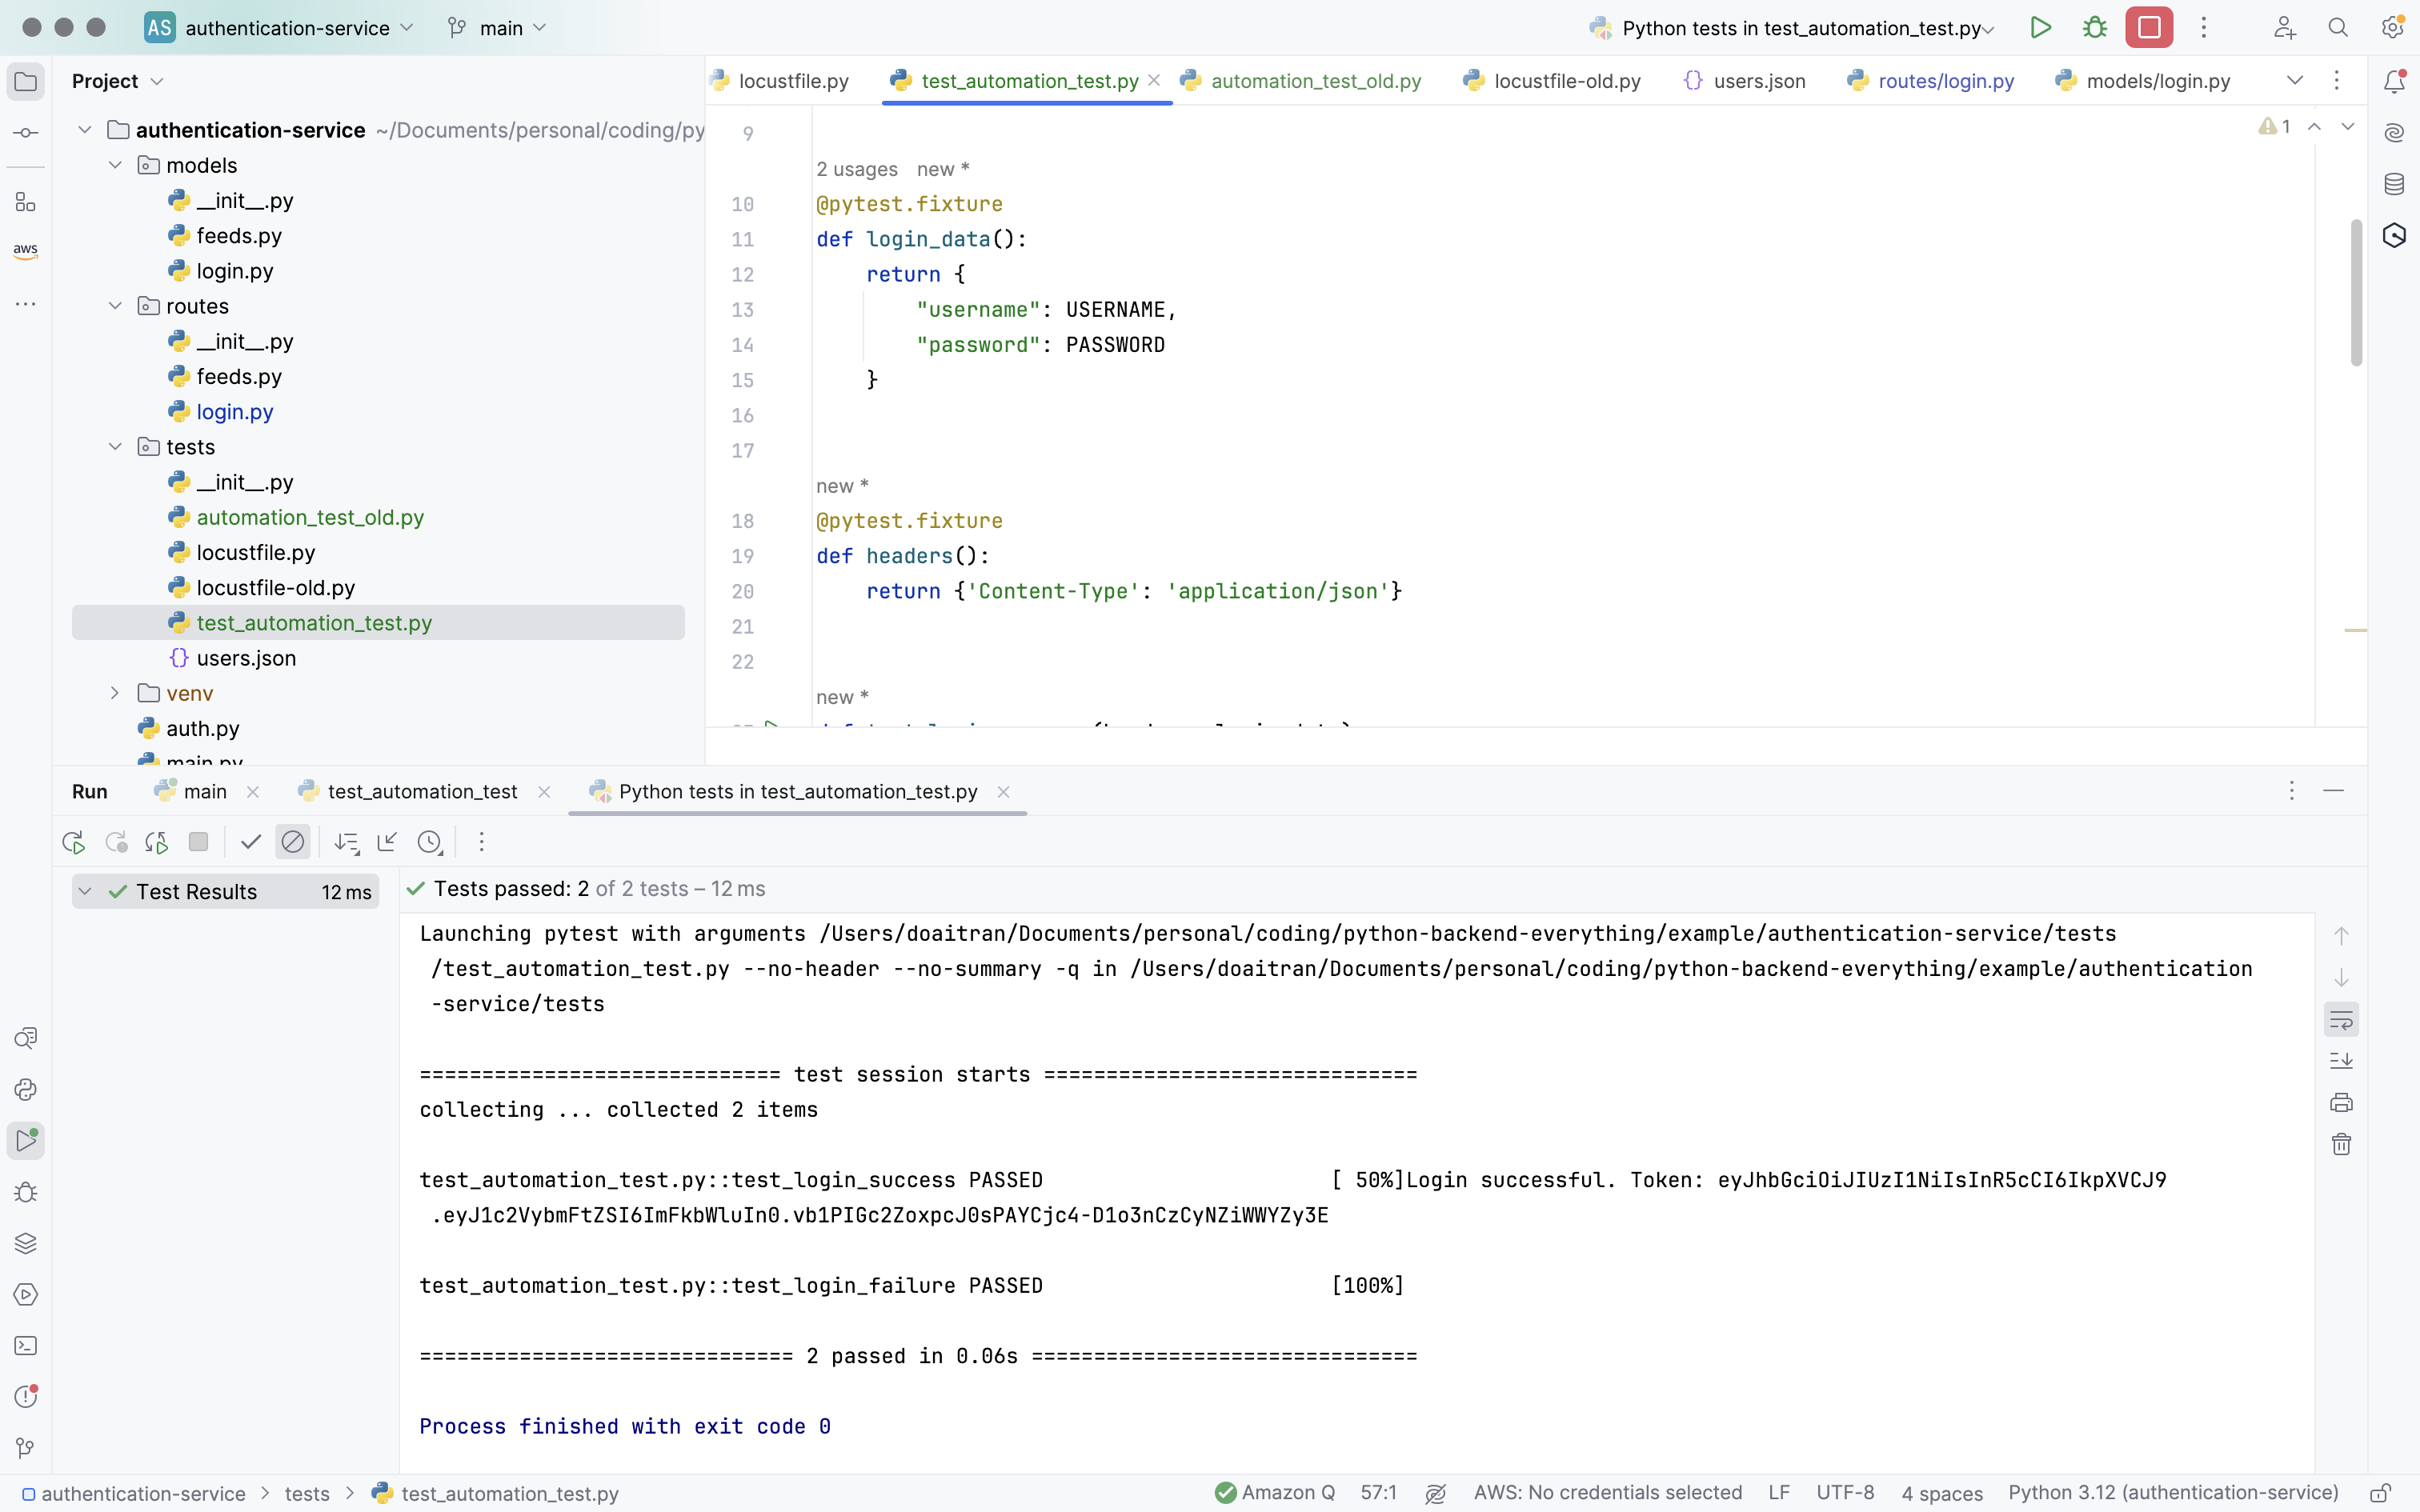Viewport: 2420px width, 1512px height.
Task: Change the UTF-8 file encoding
Action: tap(1845, 1493)
